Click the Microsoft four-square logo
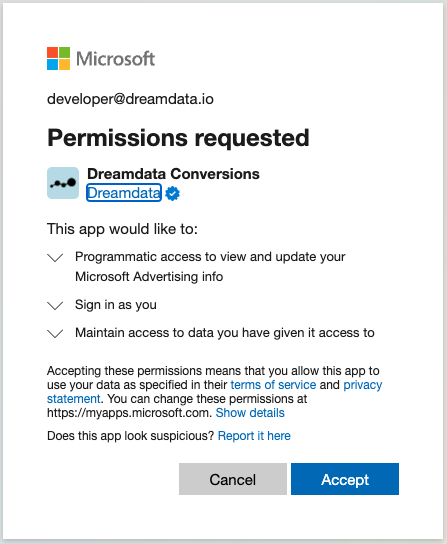 tap(58, 58)
